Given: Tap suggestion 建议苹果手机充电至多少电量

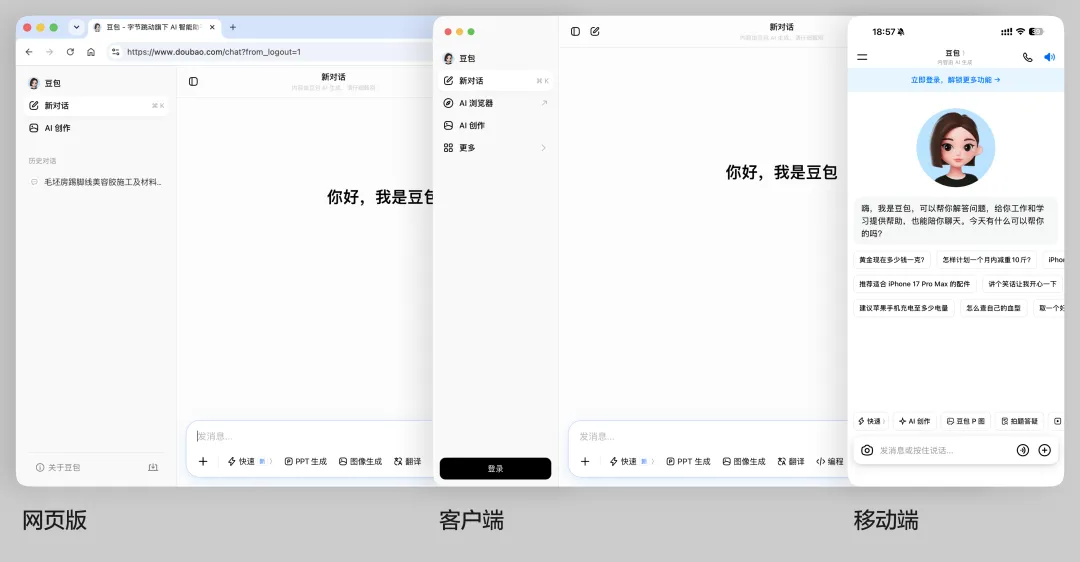Looking at the screenshot, I should 904,308.
